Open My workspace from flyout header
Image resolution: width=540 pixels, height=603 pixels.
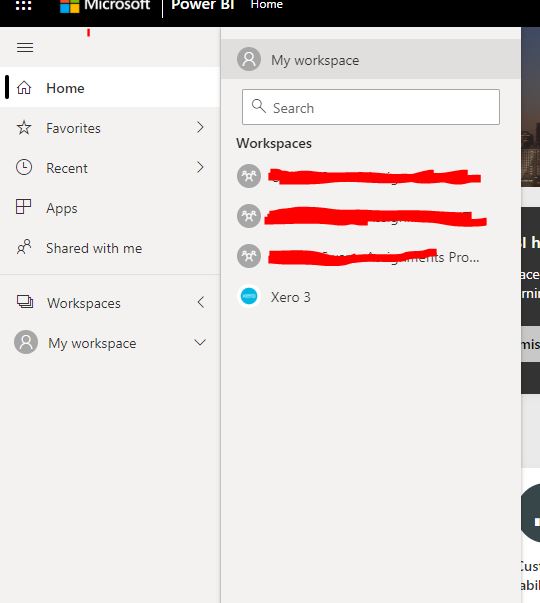(x=371, y=59)
